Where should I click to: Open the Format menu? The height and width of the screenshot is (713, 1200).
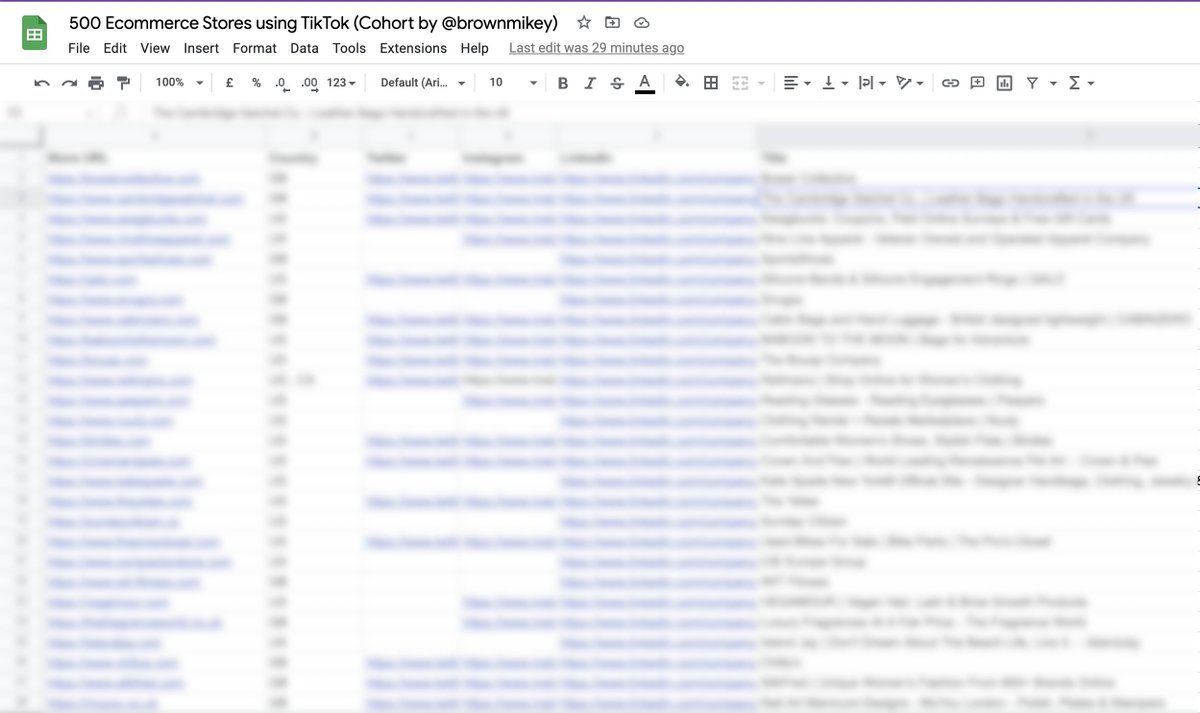[255, 48]
